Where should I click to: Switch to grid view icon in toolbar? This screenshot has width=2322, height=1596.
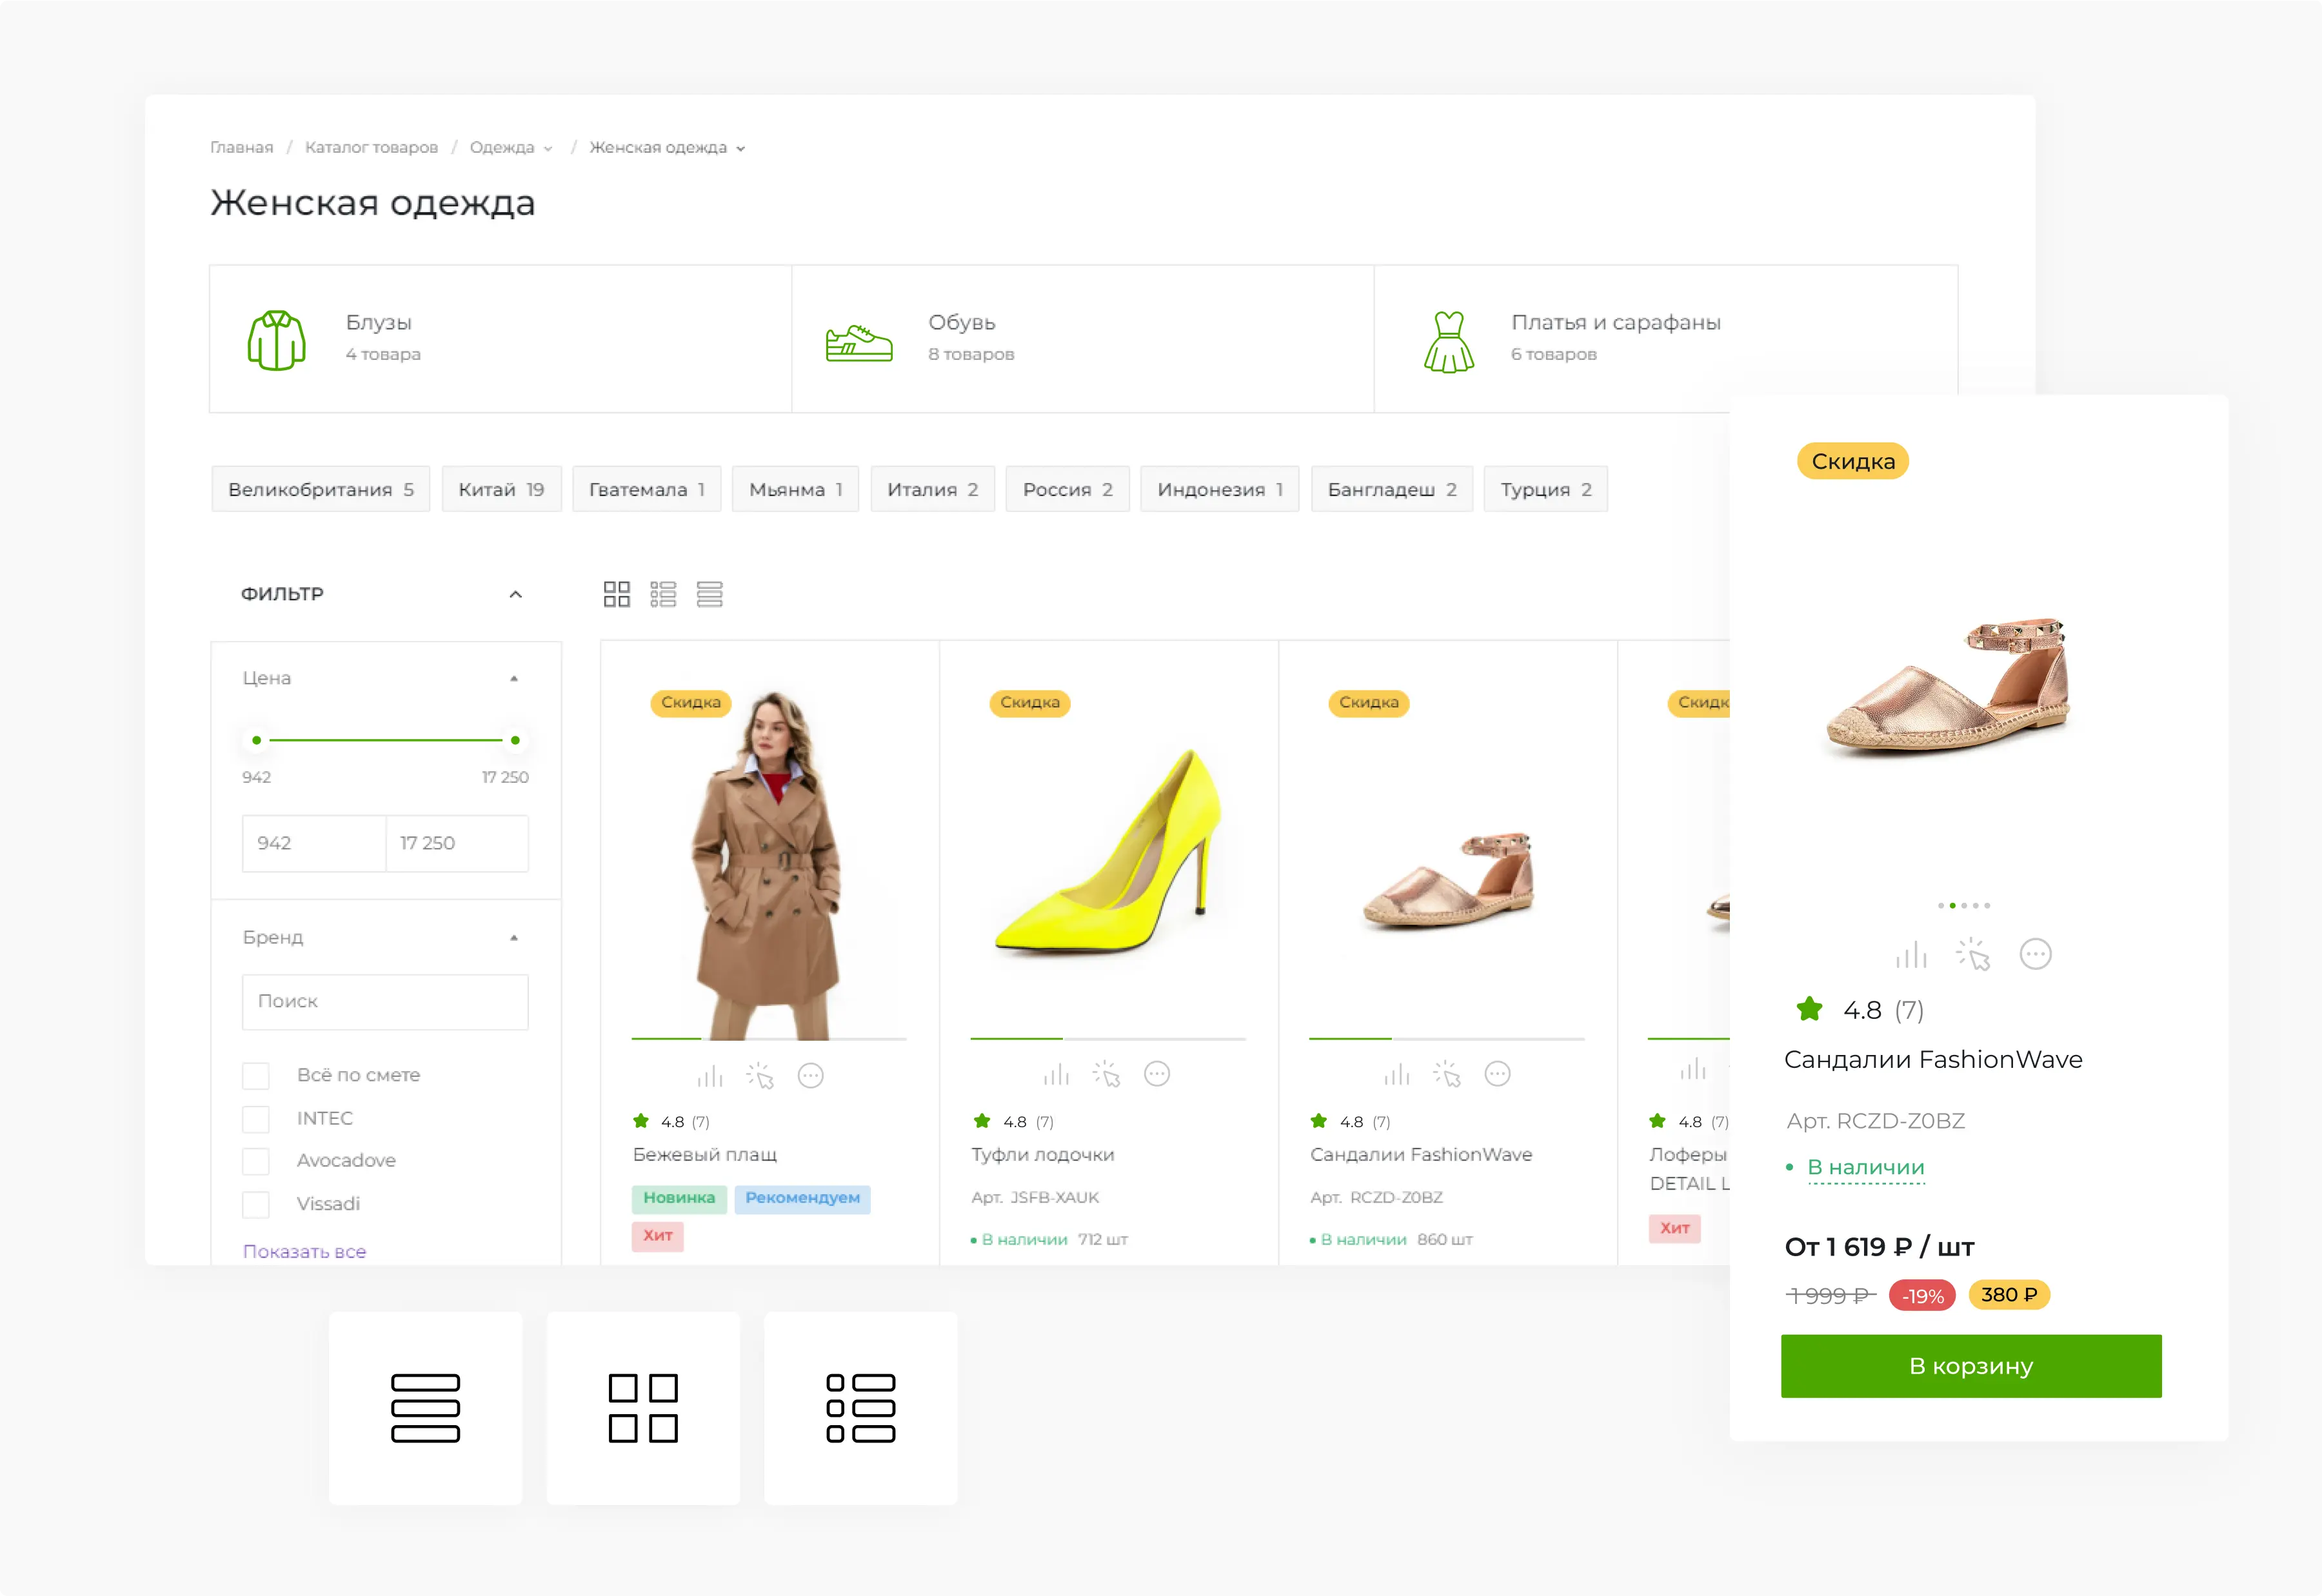616,594
